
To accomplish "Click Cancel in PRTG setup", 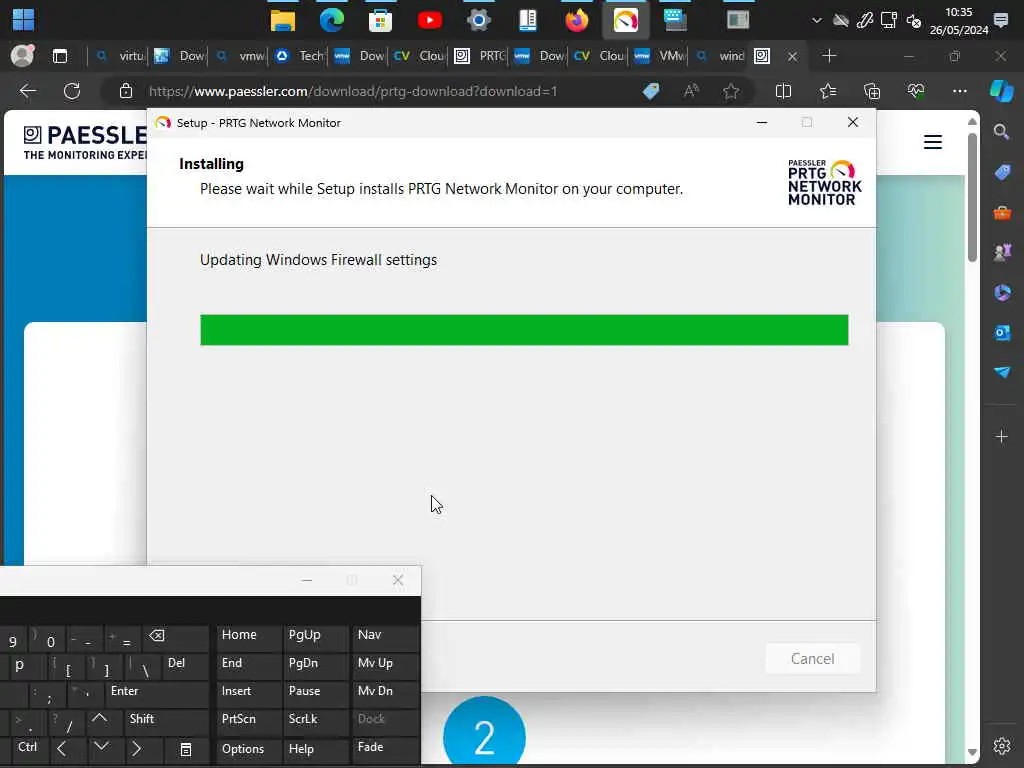I will pyautogui.click(x=812, y=658).
